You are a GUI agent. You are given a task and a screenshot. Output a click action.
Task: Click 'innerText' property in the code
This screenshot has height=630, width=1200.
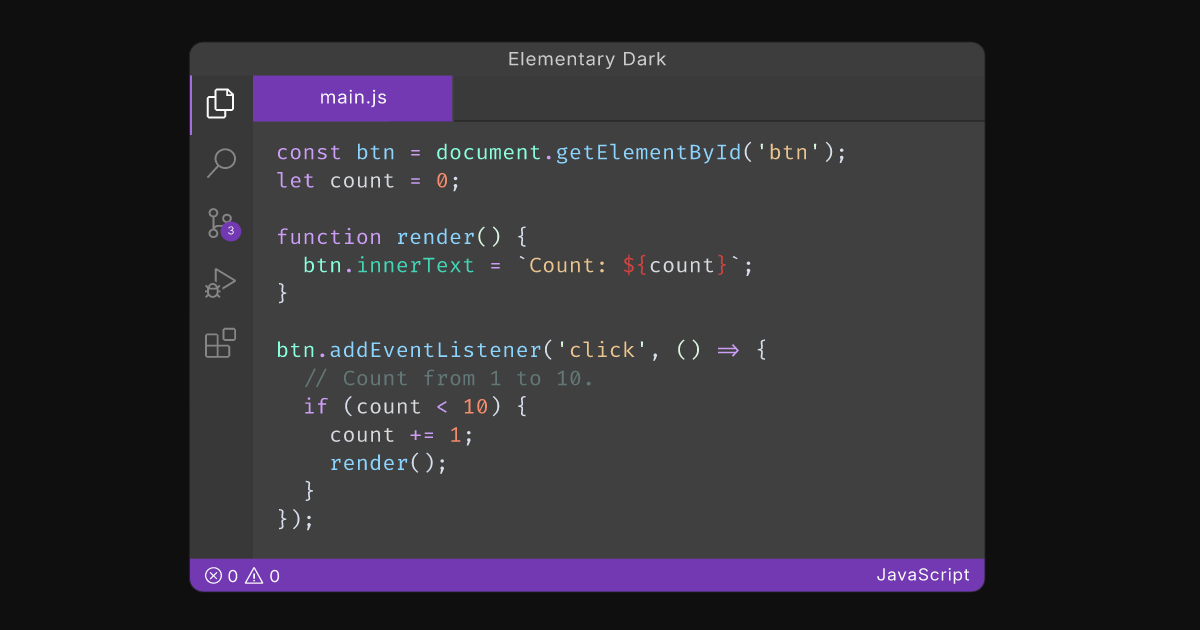pos(416,265)
